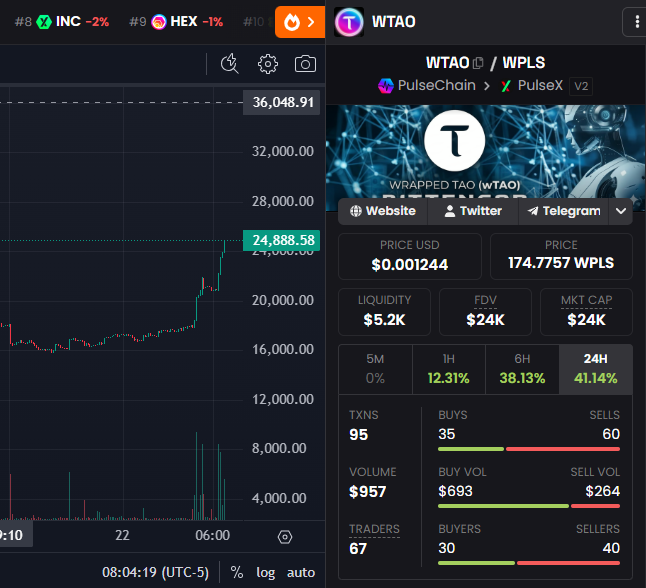The height and width of the screenshot is (588, 646).
Task: Click the current price label 24,888.58
Action: click(281, 240)
